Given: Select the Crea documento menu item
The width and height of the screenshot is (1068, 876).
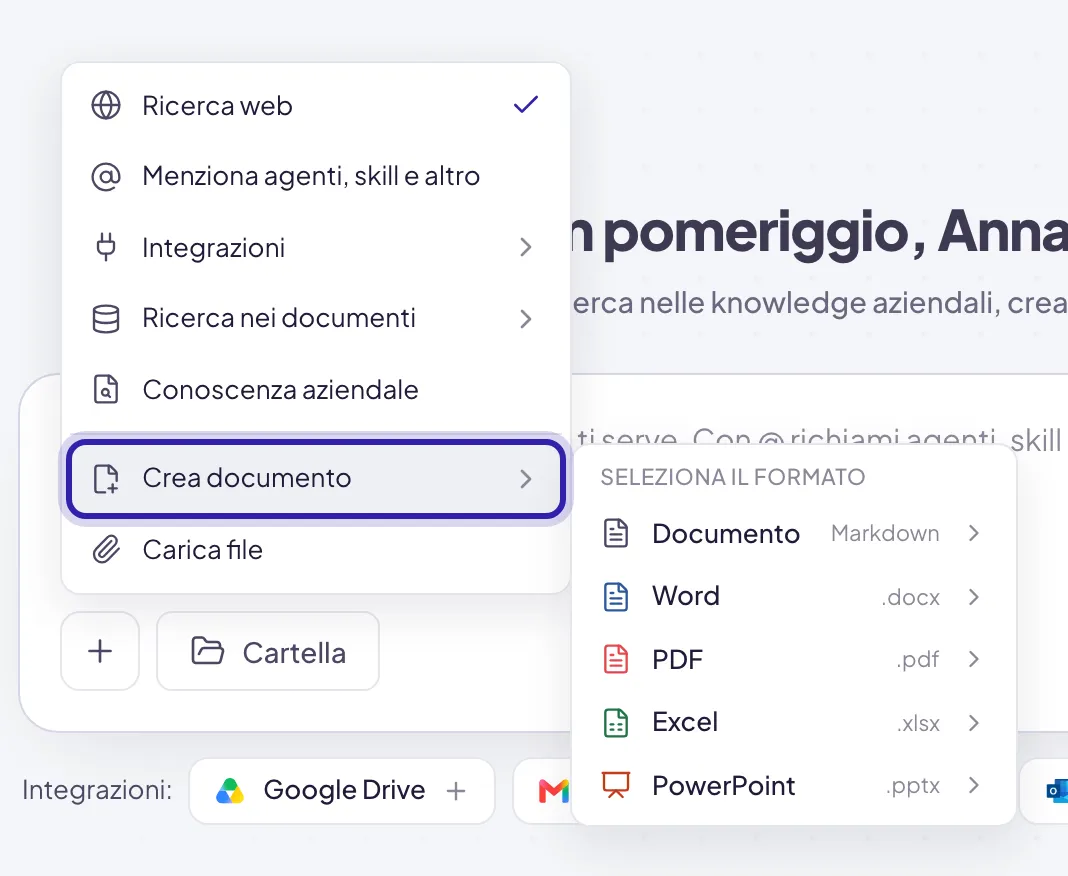Looking at the screenshot, I should tap(315, 478).
